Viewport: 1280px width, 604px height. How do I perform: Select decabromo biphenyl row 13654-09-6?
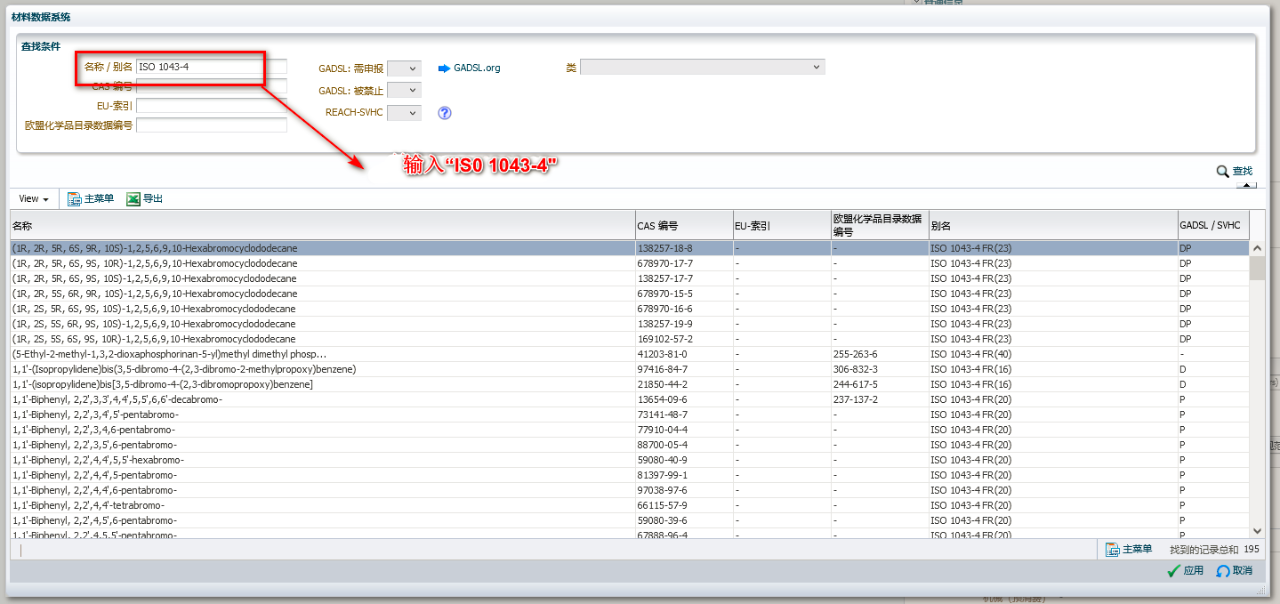(630, 400)
